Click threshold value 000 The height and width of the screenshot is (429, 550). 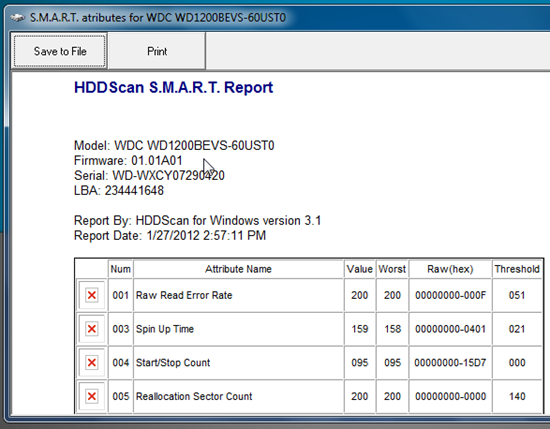click(517, 362)
